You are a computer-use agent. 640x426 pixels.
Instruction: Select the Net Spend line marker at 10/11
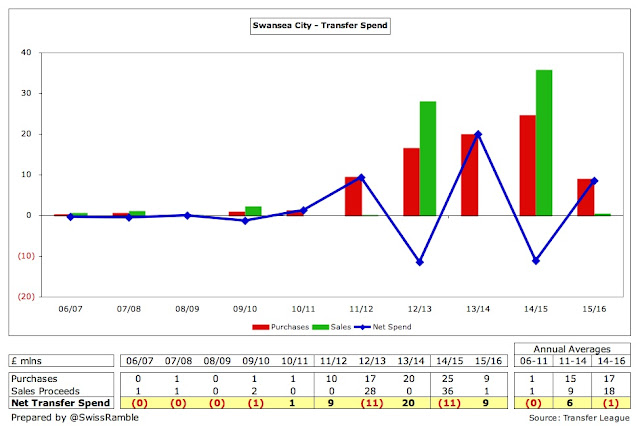point(303,211)
